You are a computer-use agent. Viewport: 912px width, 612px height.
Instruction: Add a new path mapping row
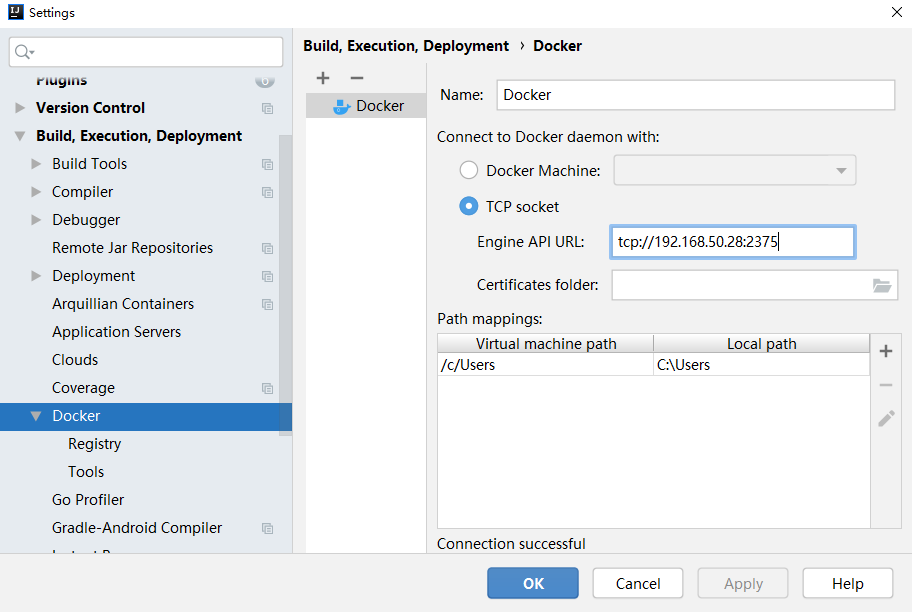coord(886,351)
